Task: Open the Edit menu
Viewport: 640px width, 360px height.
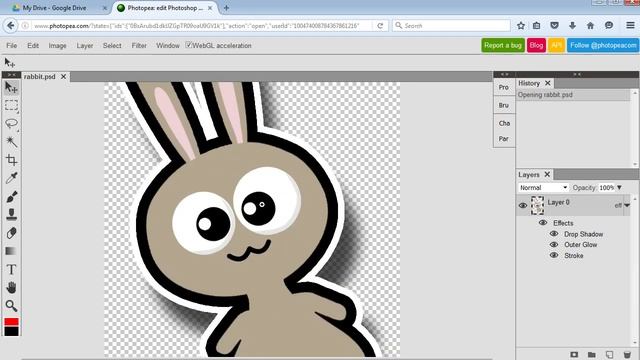Action: click(x=33, y=46)
